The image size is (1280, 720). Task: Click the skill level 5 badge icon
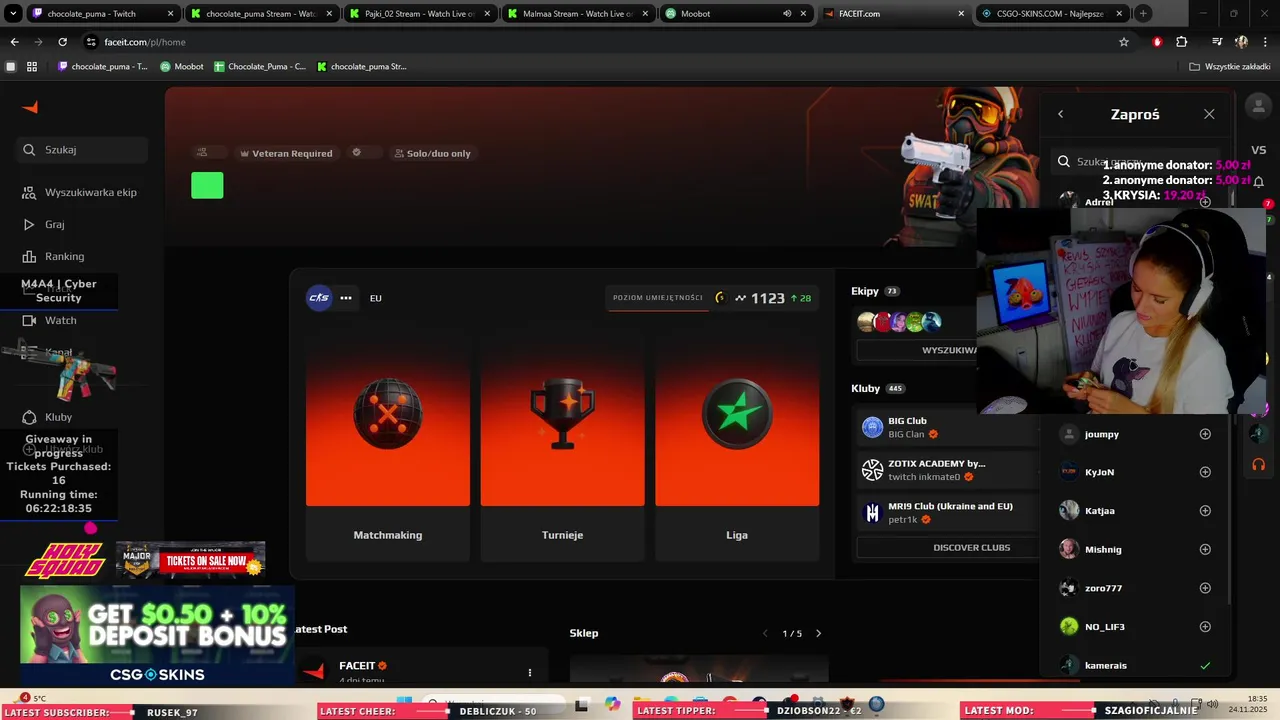720,298
